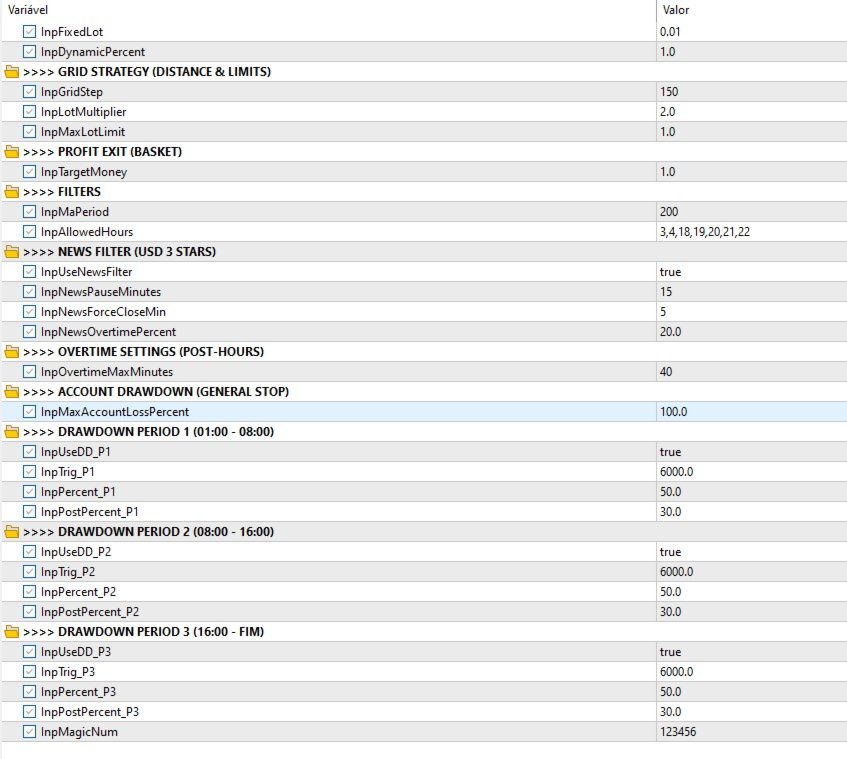
Task: Toggle the InpNewsOvertimePercent checkbox
Action: (29, 332)
